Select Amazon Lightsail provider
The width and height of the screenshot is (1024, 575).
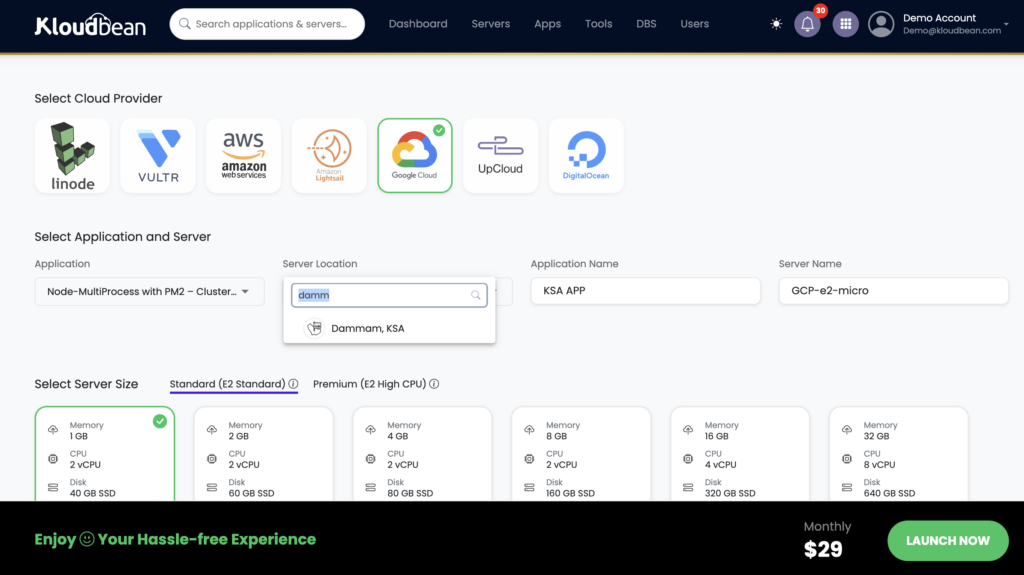tap(329, 156)
